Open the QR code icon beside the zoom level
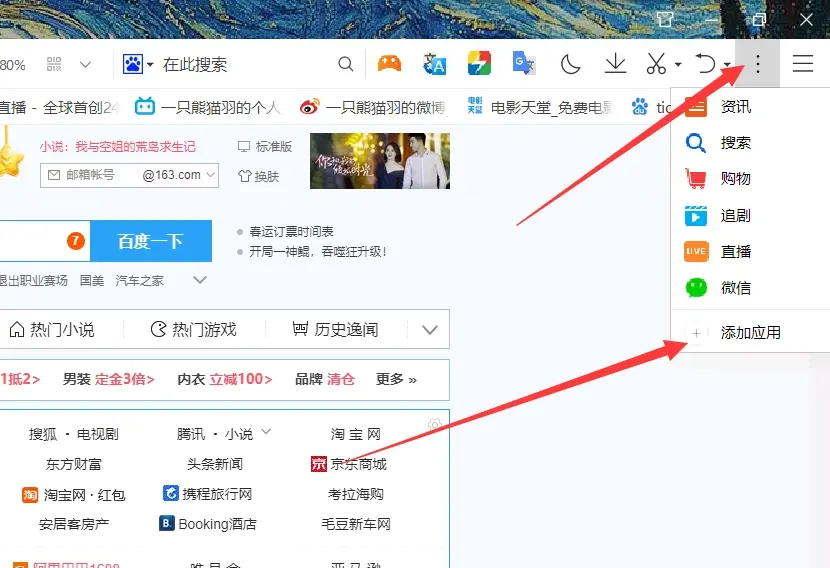 (54, 65)
